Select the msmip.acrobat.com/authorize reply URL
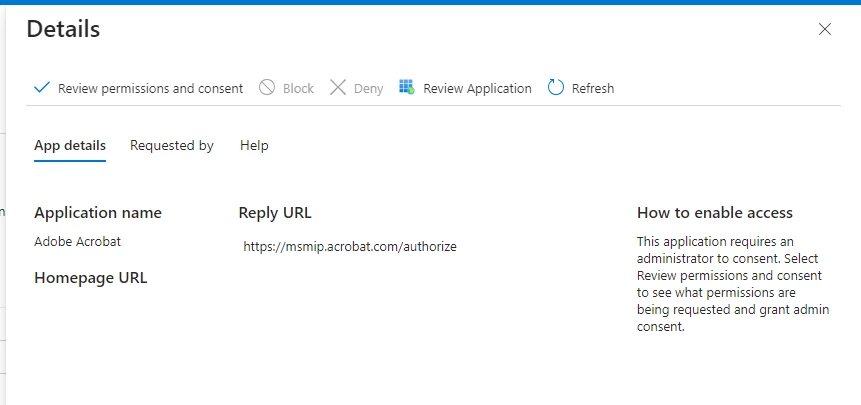Screen dimensions: 861x405 pyautogui.click(x=350, y=246)
